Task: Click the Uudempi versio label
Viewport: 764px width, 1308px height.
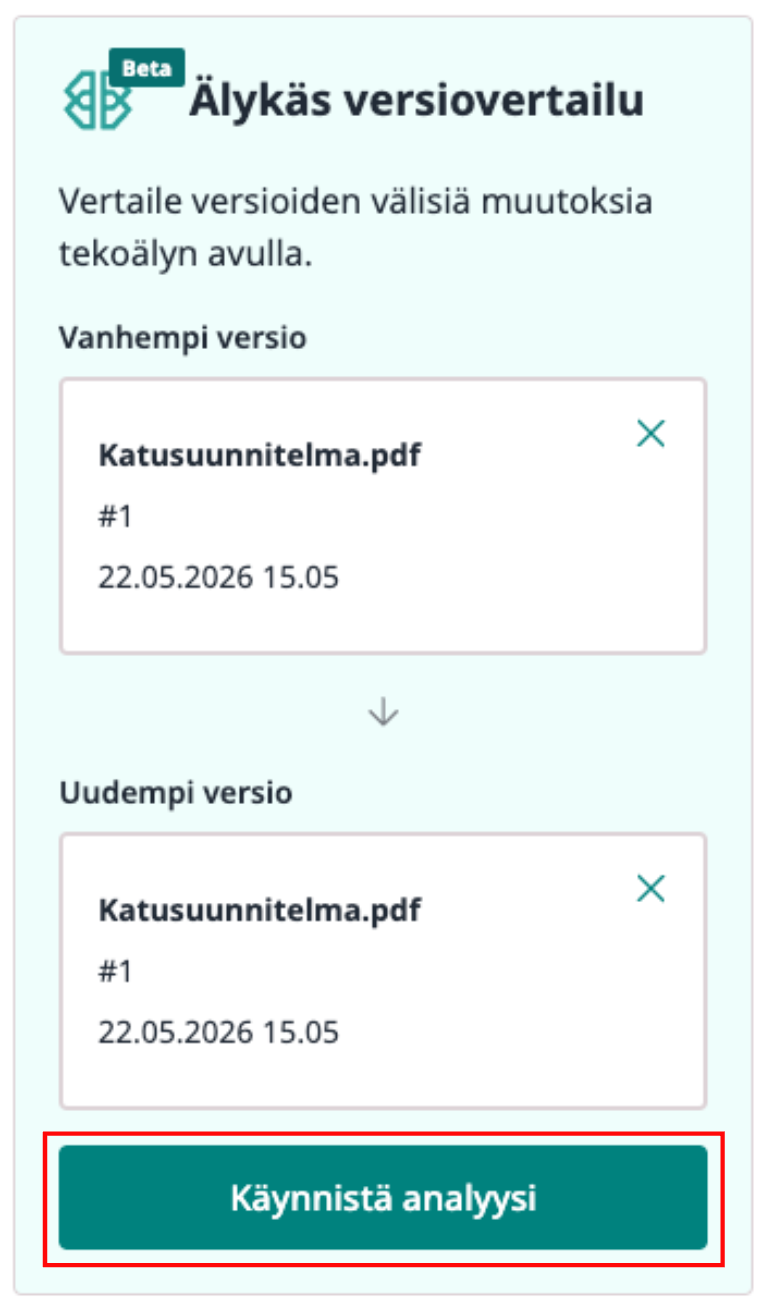Action: click(x=175, y=793)
